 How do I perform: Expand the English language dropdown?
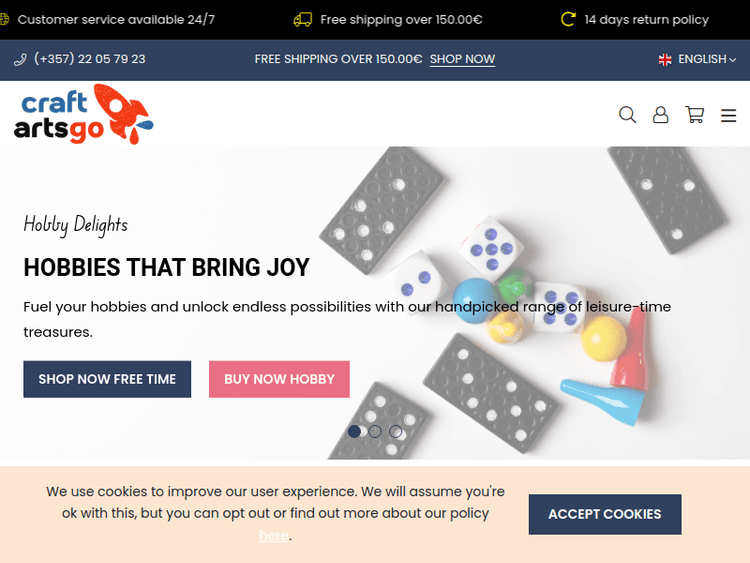(x=697, y=59)
